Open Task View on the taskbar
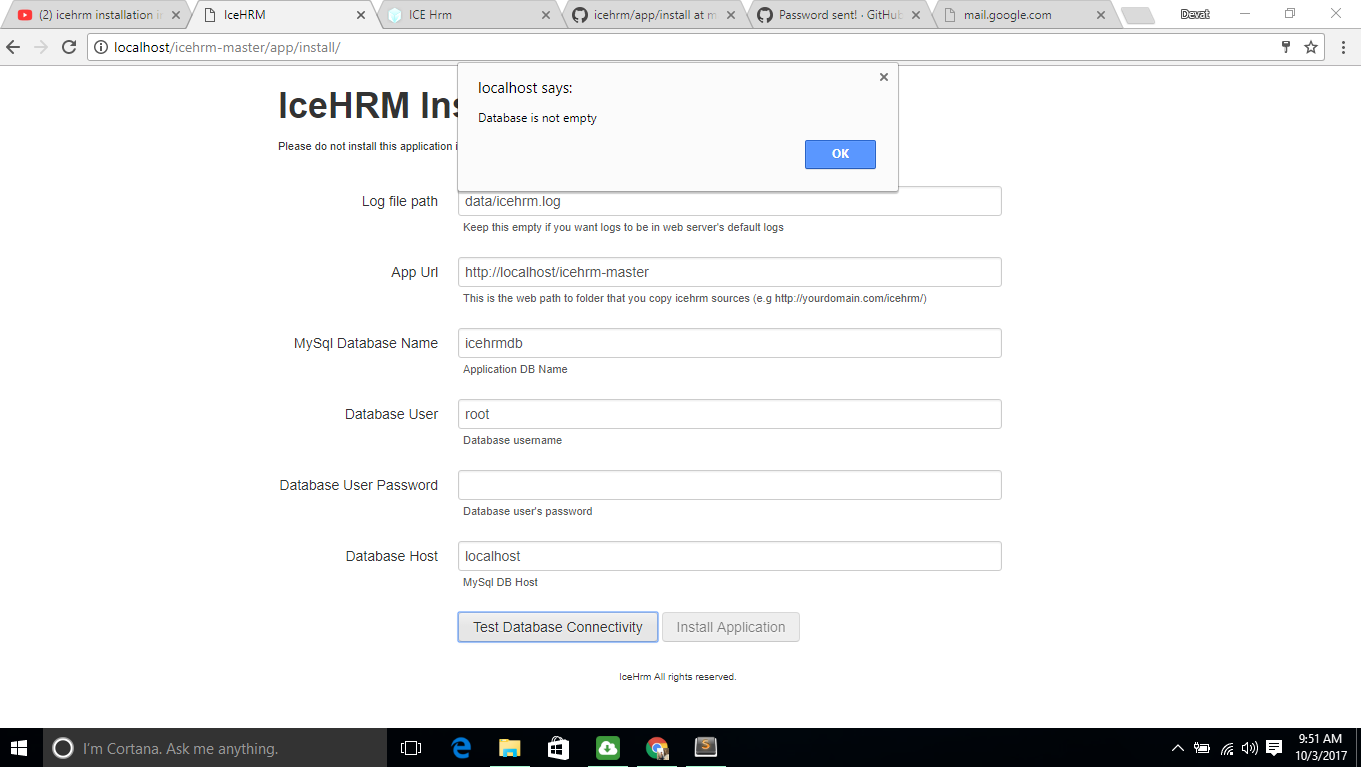This screenshot has height=767, width=1361. coord(410,747)
